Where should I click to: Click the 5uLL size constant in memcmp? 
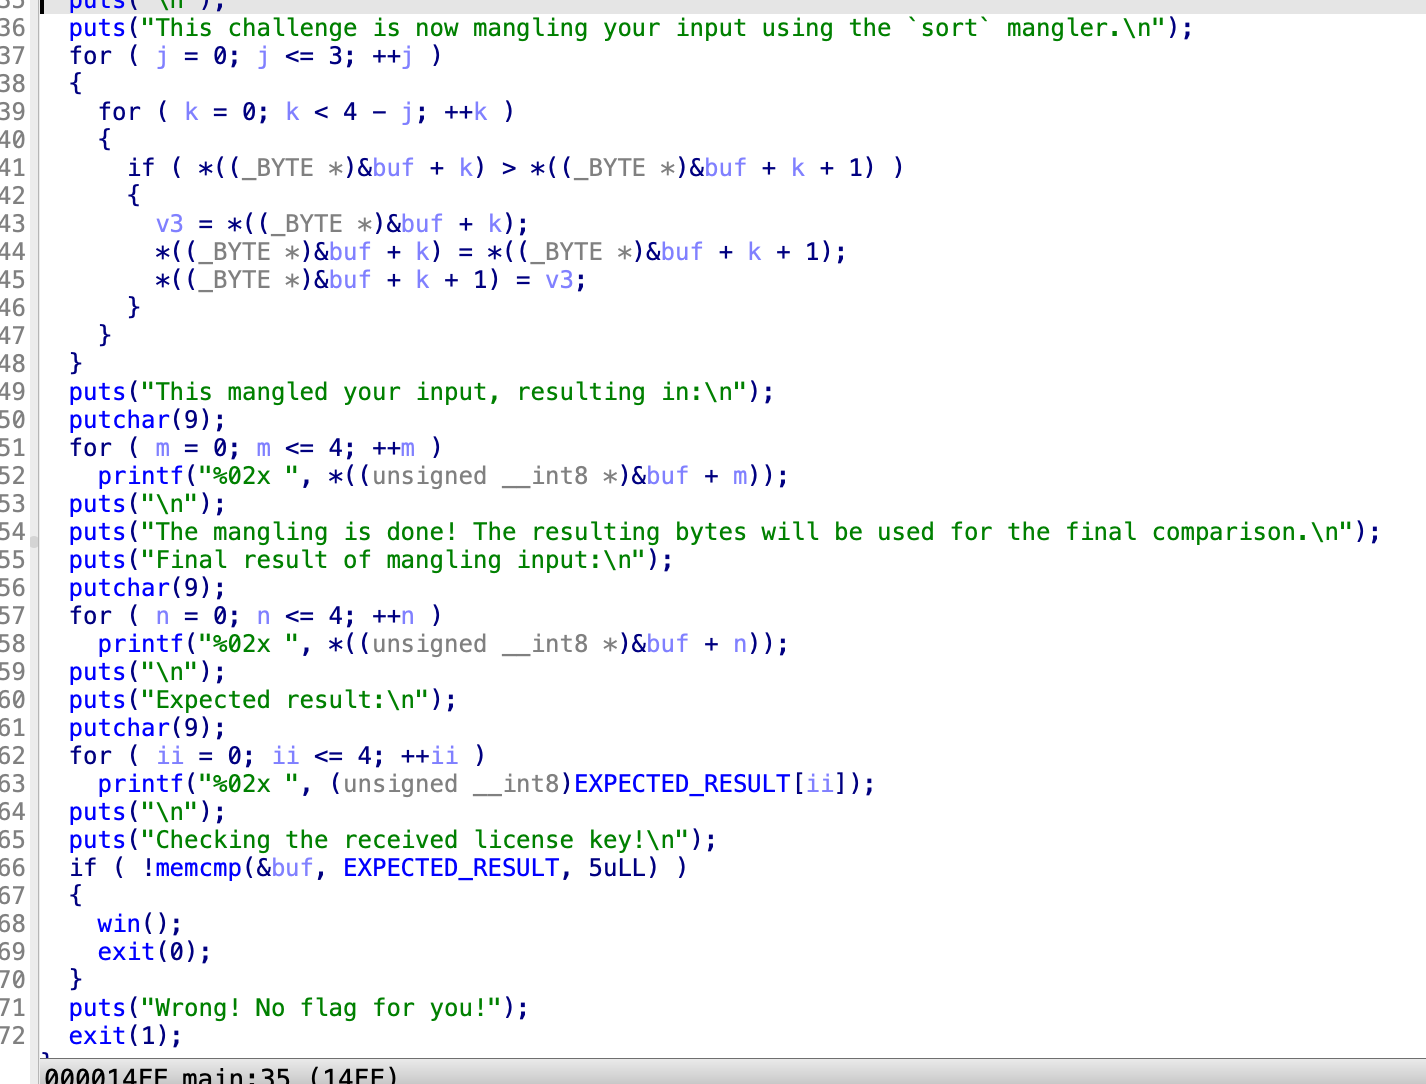pos(616,867)
